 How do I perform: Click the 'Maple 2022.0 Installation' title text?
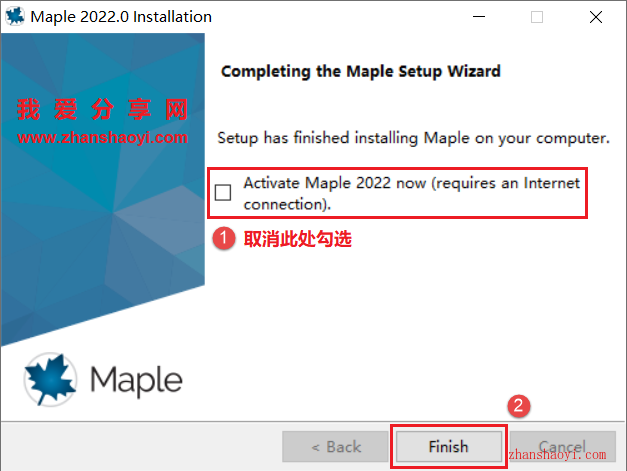click(x=121, y=17)
